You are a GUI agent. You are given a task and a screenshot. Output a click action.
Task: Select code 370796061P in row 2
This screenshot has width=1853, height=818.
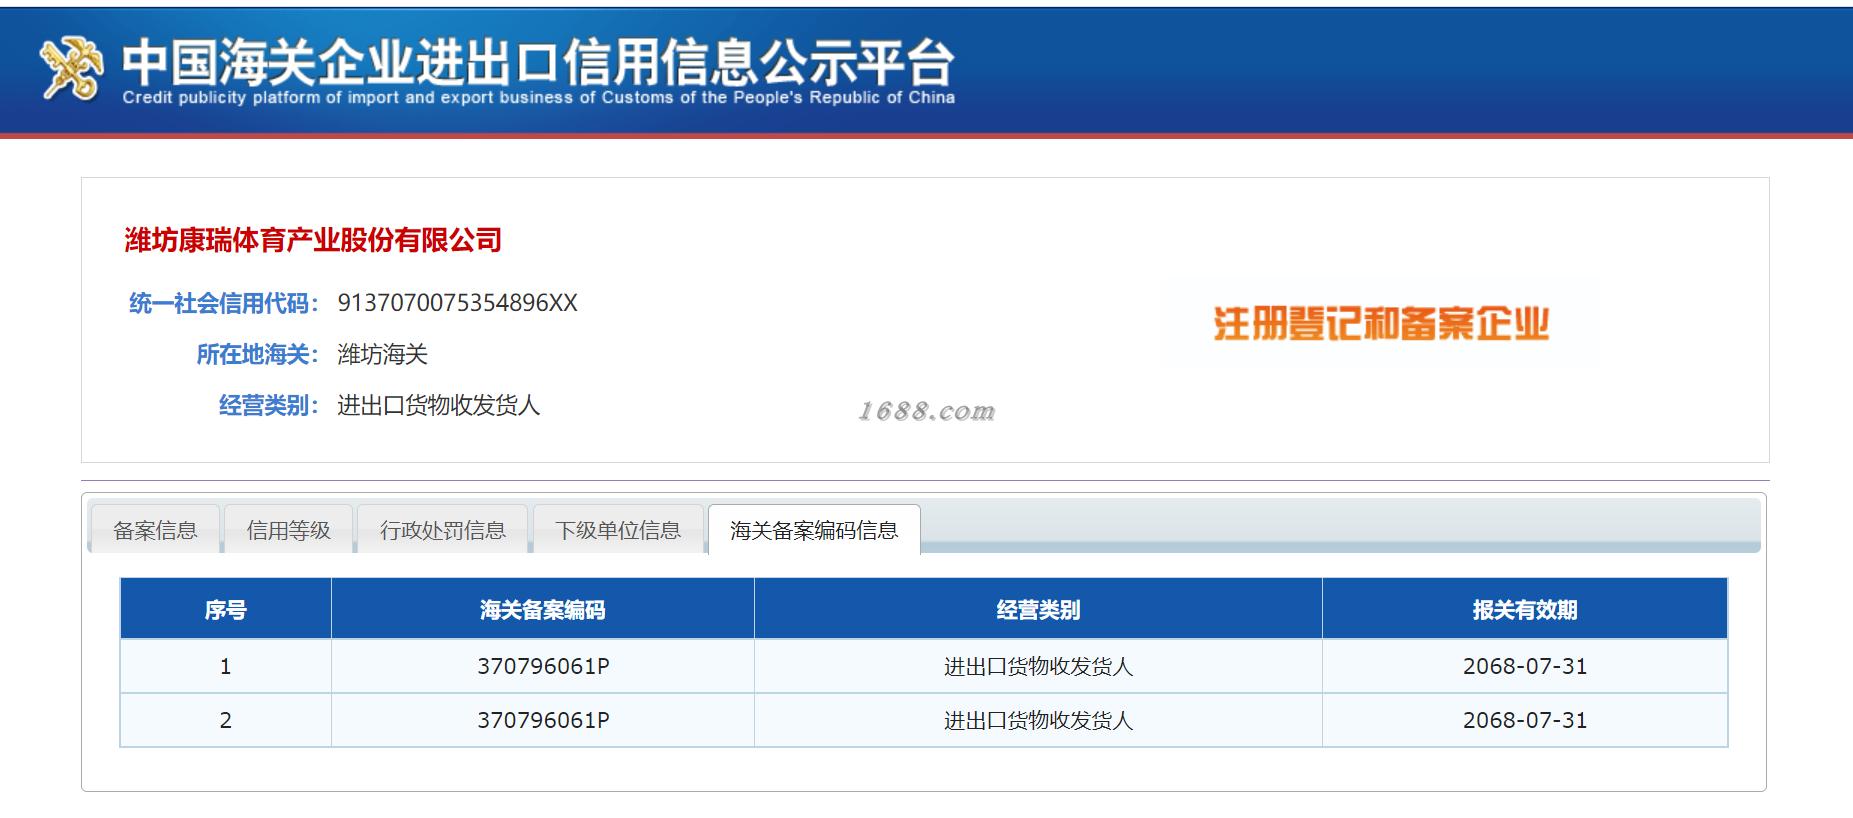click(x=543, y=720)
